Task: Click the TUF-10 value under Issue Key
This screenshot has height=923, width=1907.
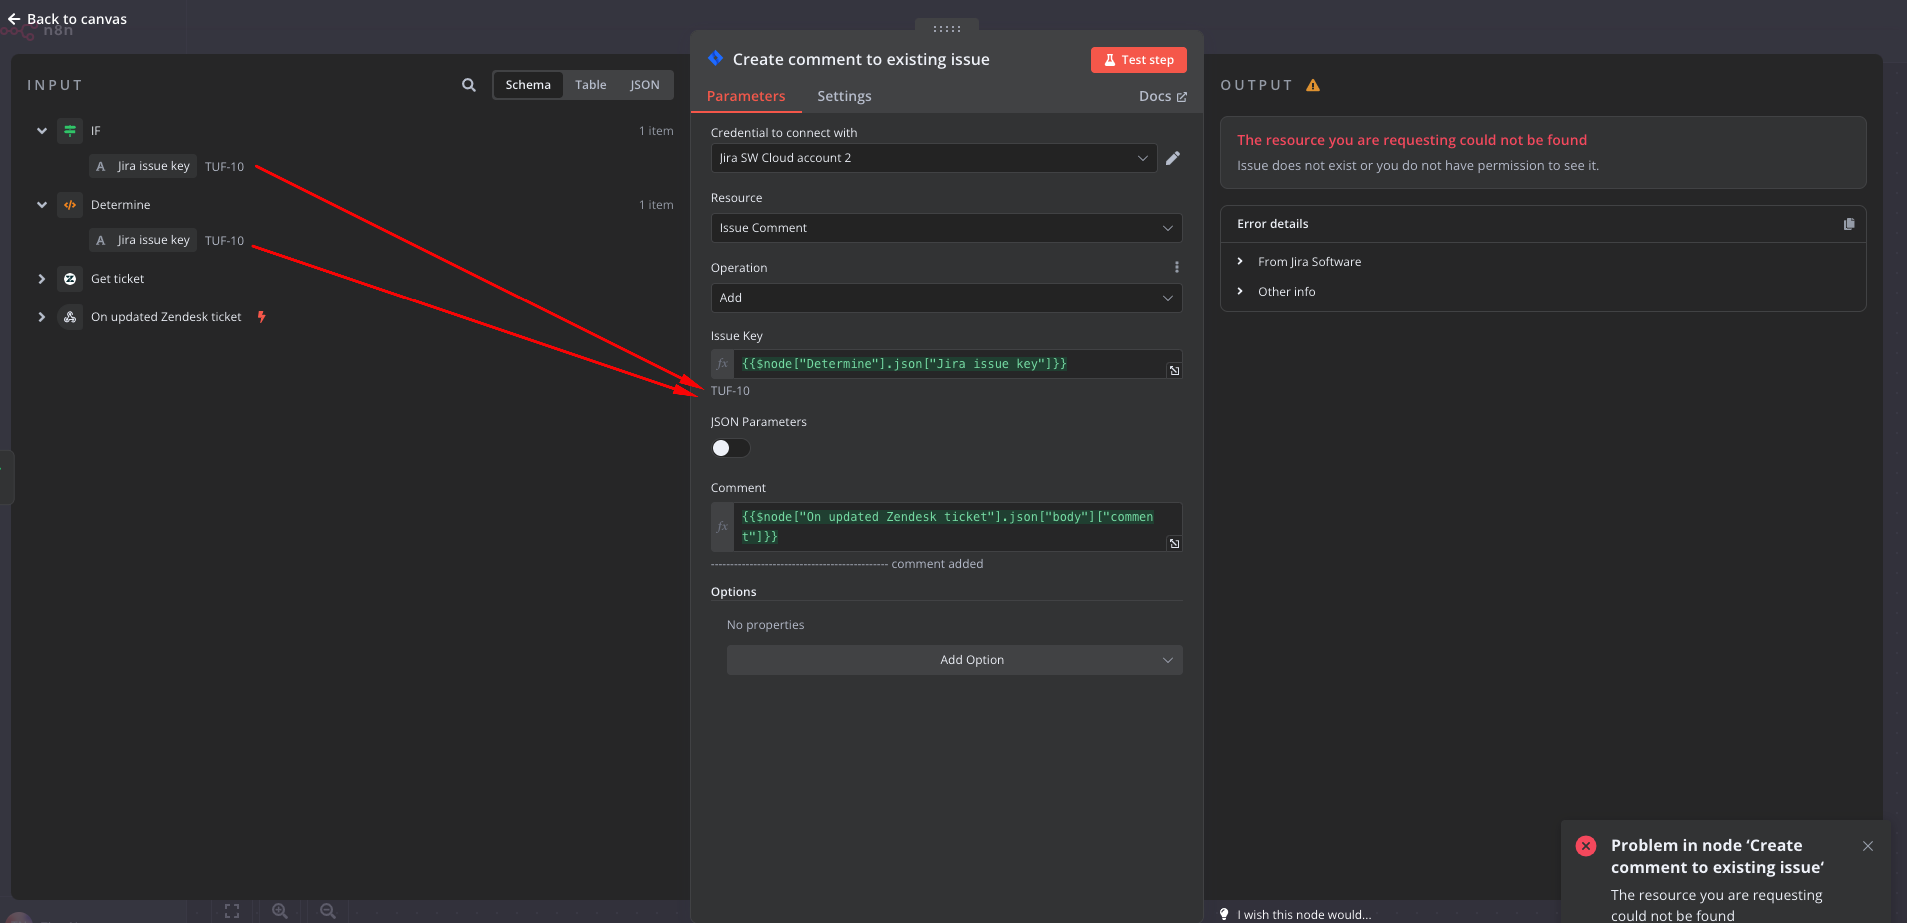Action: pos(730,391)
